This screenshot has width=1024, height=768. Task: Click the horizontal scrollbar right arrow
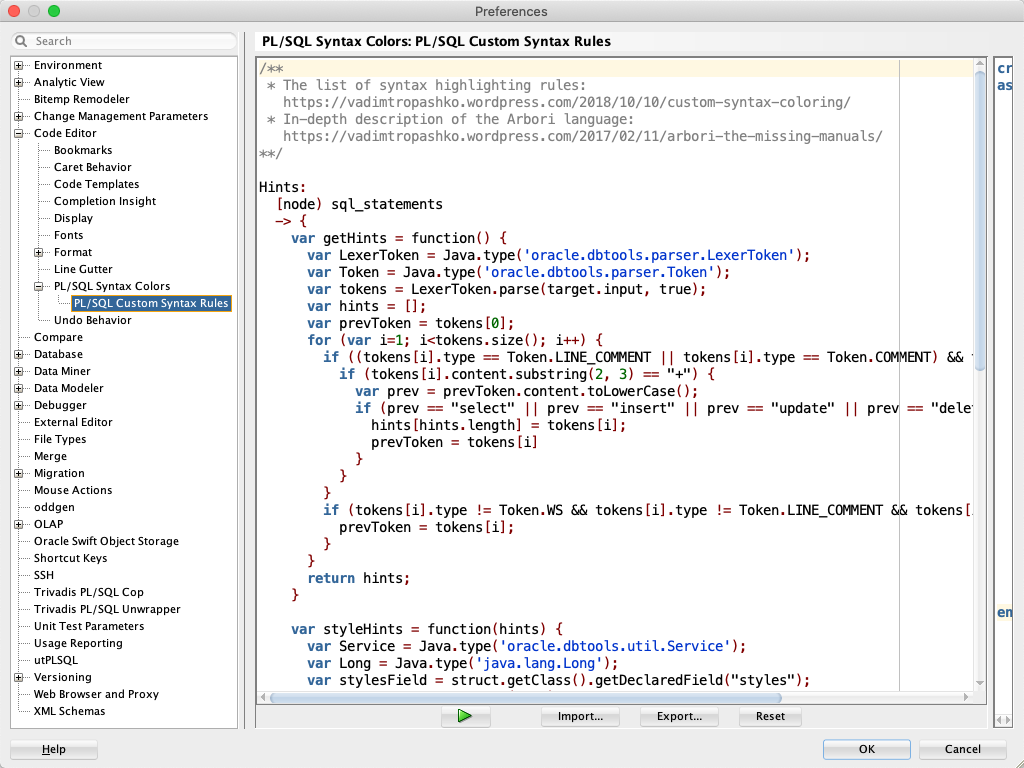(x=967, y=697)
